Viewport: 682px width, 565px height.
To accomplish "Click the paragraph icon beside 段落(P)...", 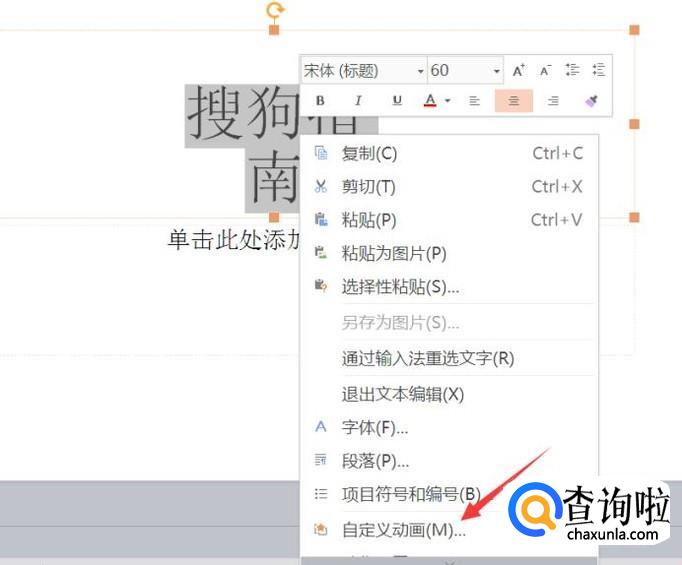I will [x=321, y=460].
